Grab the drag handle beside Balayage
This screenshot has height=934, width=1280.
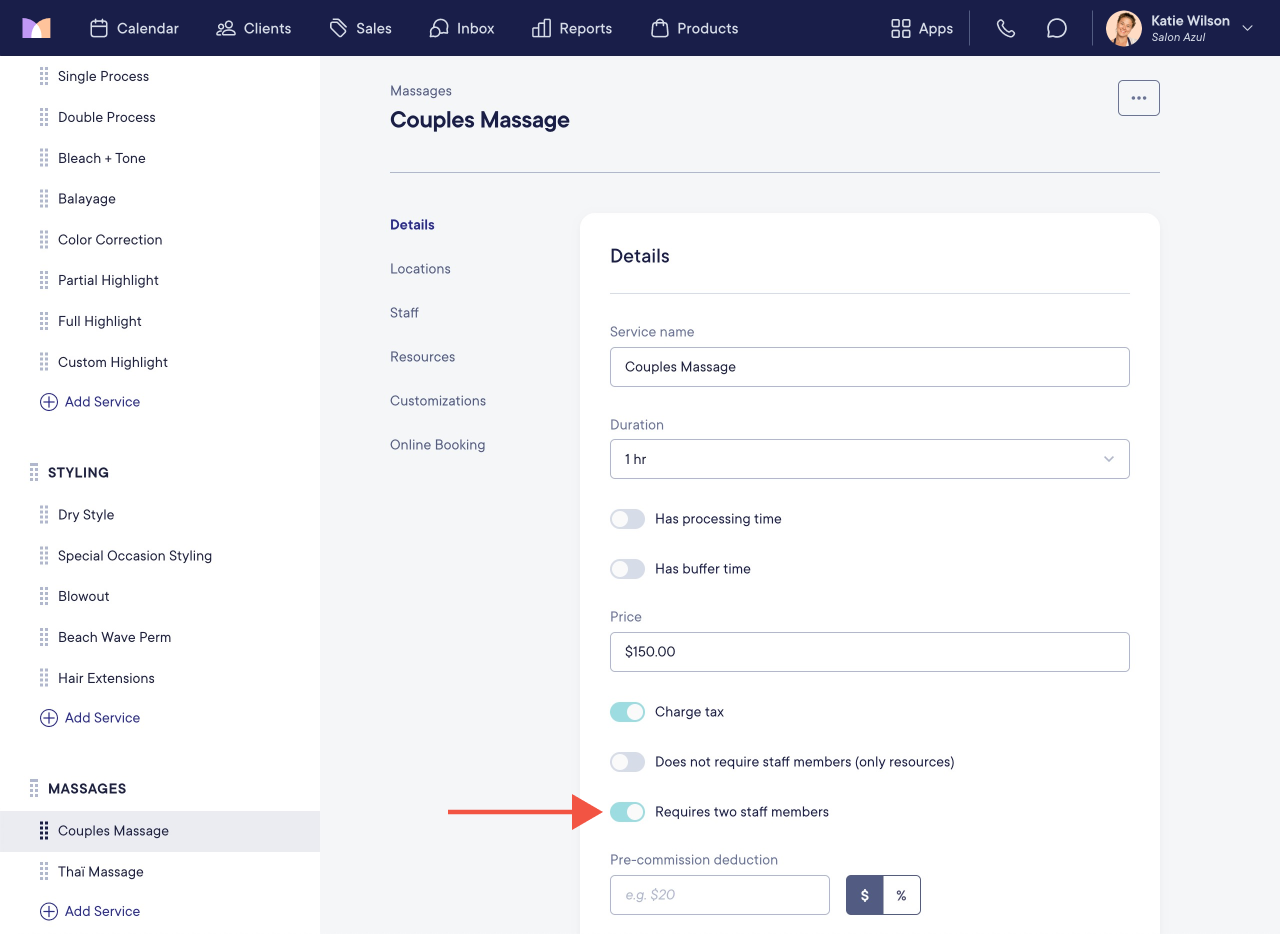[x=44, y=199]
